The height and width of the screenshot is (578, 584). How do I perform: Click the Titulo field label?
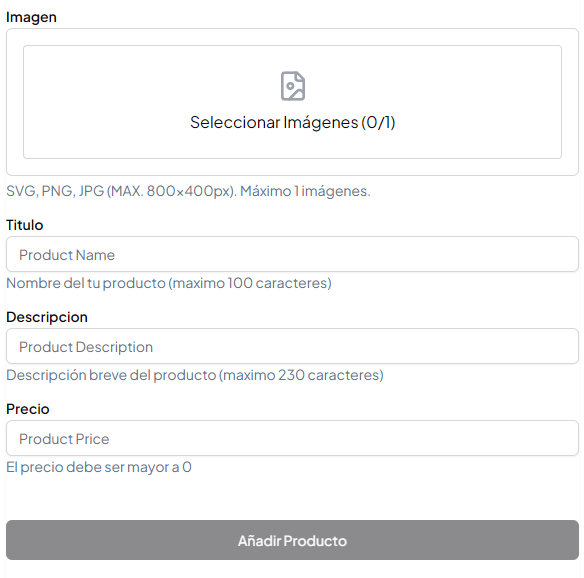point(25,225)
